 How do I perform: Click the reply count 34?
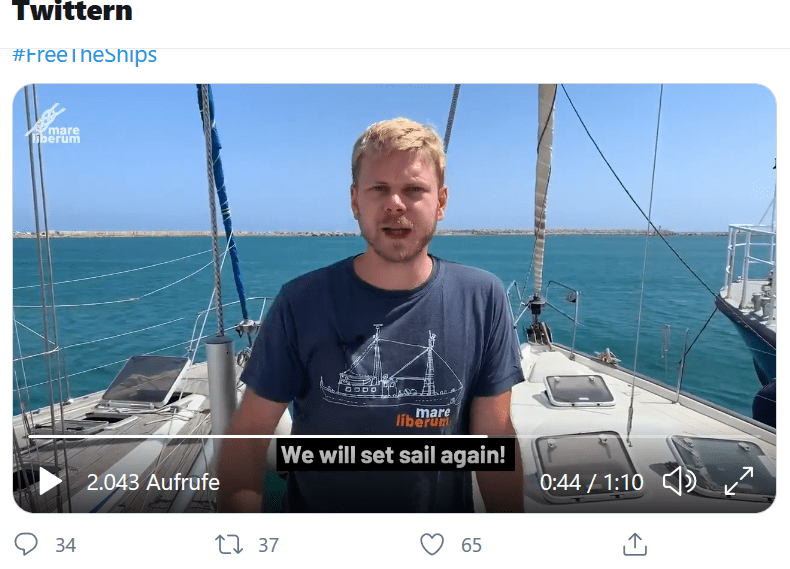click(x=65, y=545)
